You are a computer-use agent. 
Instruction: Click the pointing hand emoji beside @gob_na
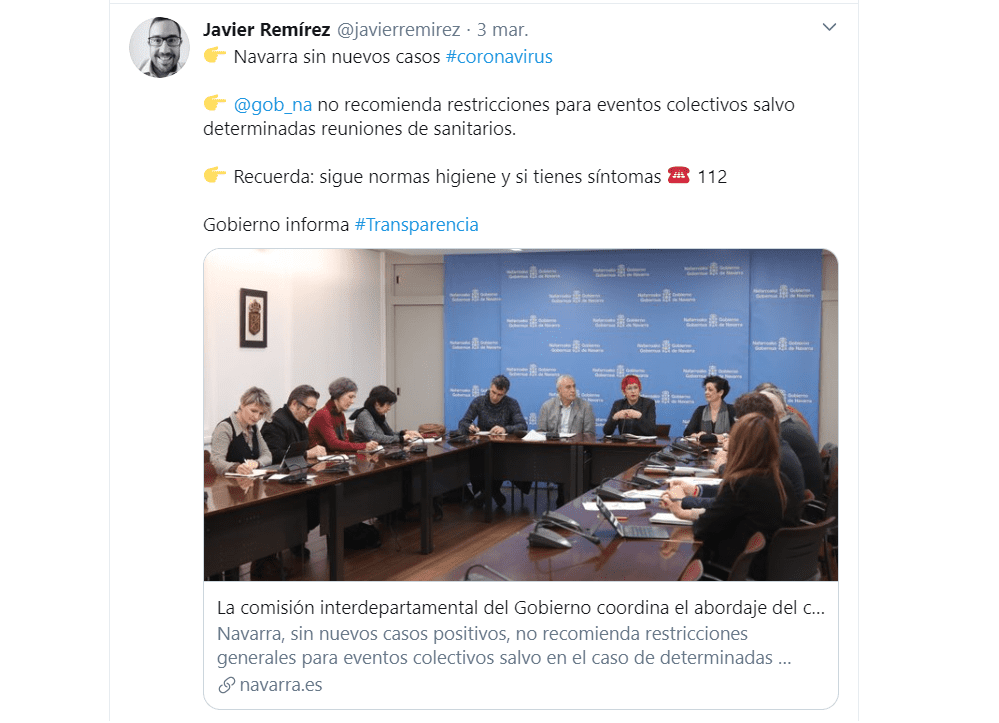(x=215, y=103)
